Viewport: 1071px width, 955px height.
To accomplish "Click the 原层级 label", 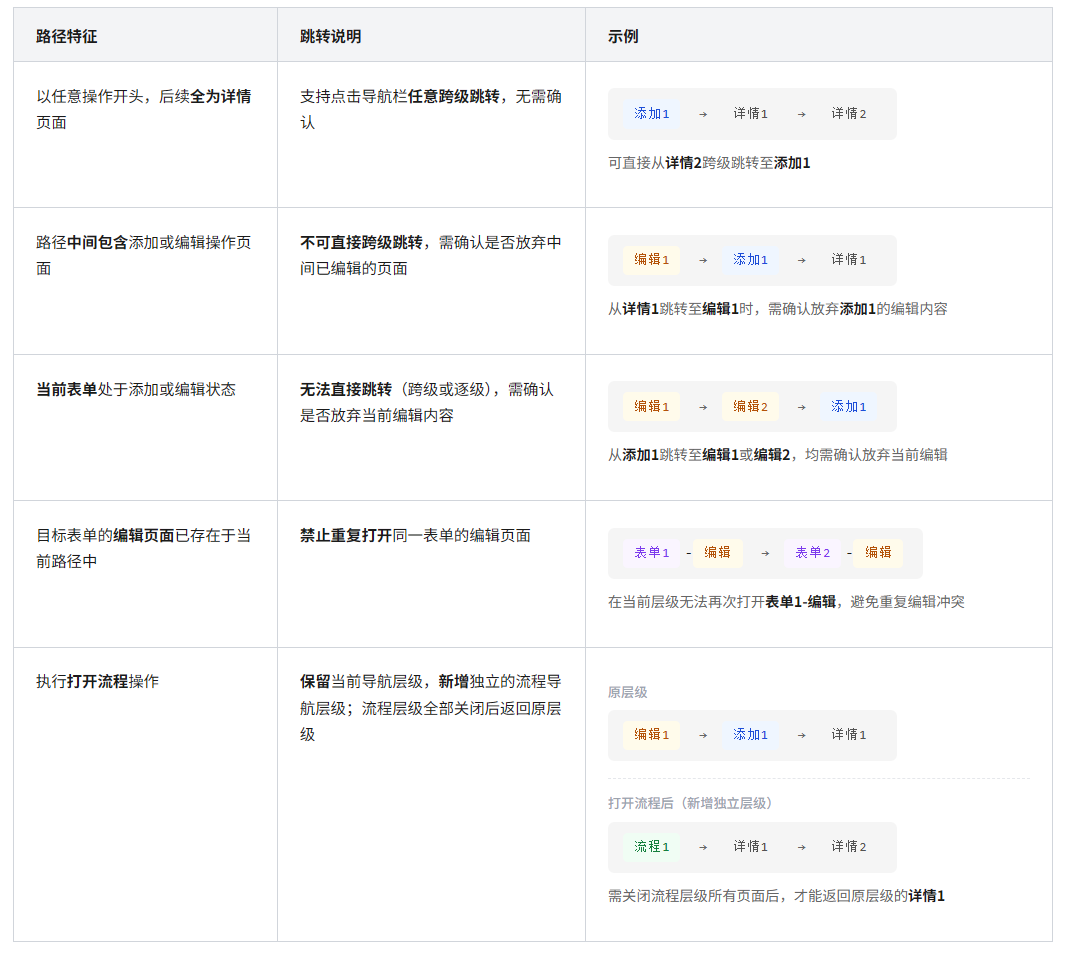I will pyautogui.click(x=627, y=692).
